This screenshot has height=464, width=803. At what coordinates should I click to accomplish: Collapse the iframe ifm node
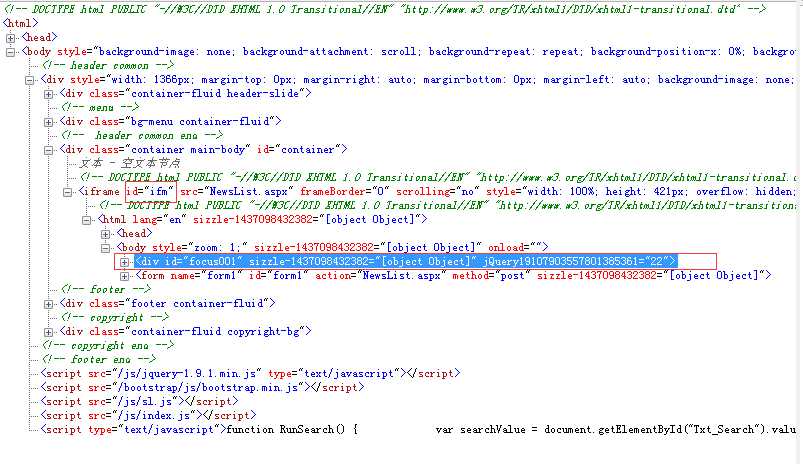click(67, 193)
